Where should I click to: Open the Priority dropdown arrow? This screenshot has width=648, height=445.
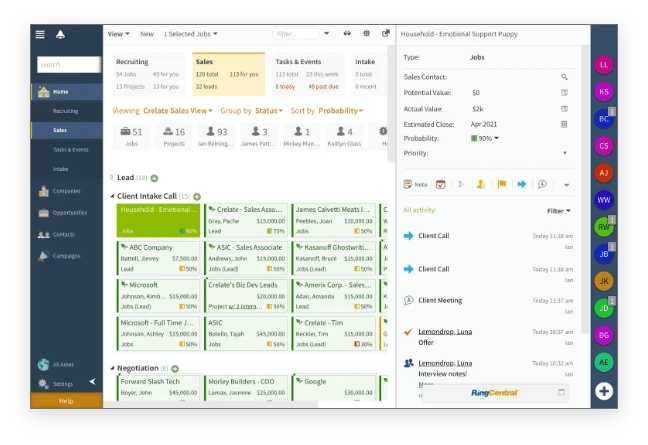point(565,153)
